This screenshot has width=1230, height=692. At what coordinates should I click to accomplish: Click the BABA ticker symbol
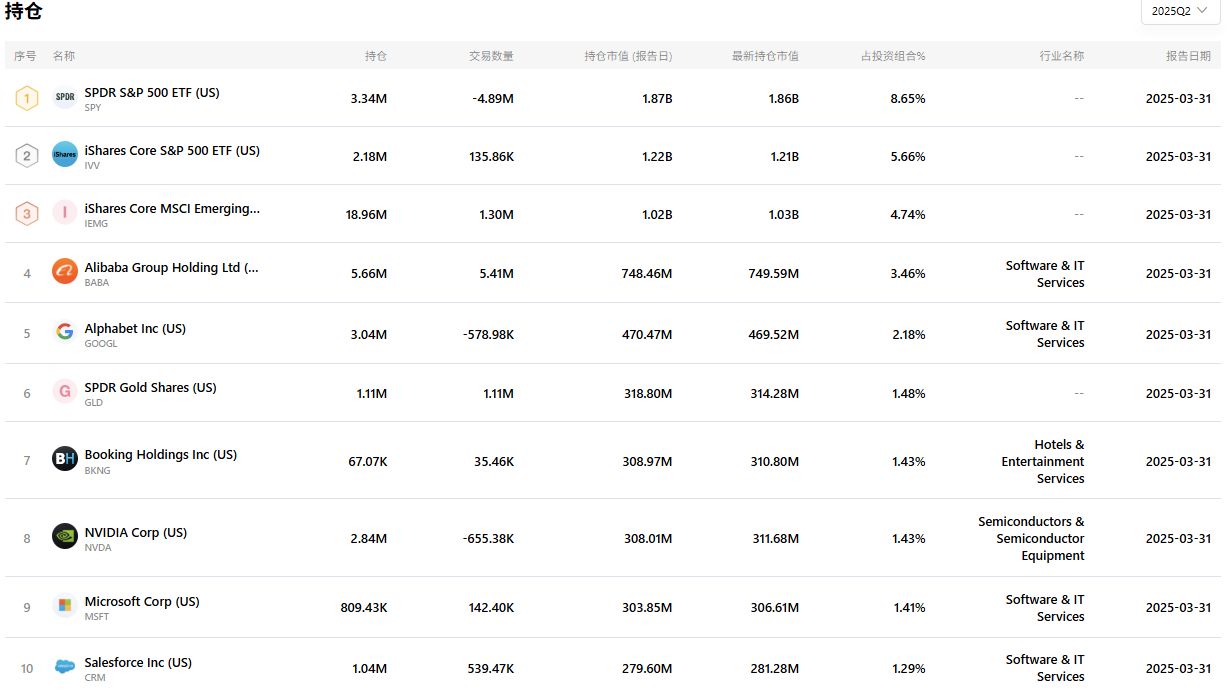click(x=97, y=283)
